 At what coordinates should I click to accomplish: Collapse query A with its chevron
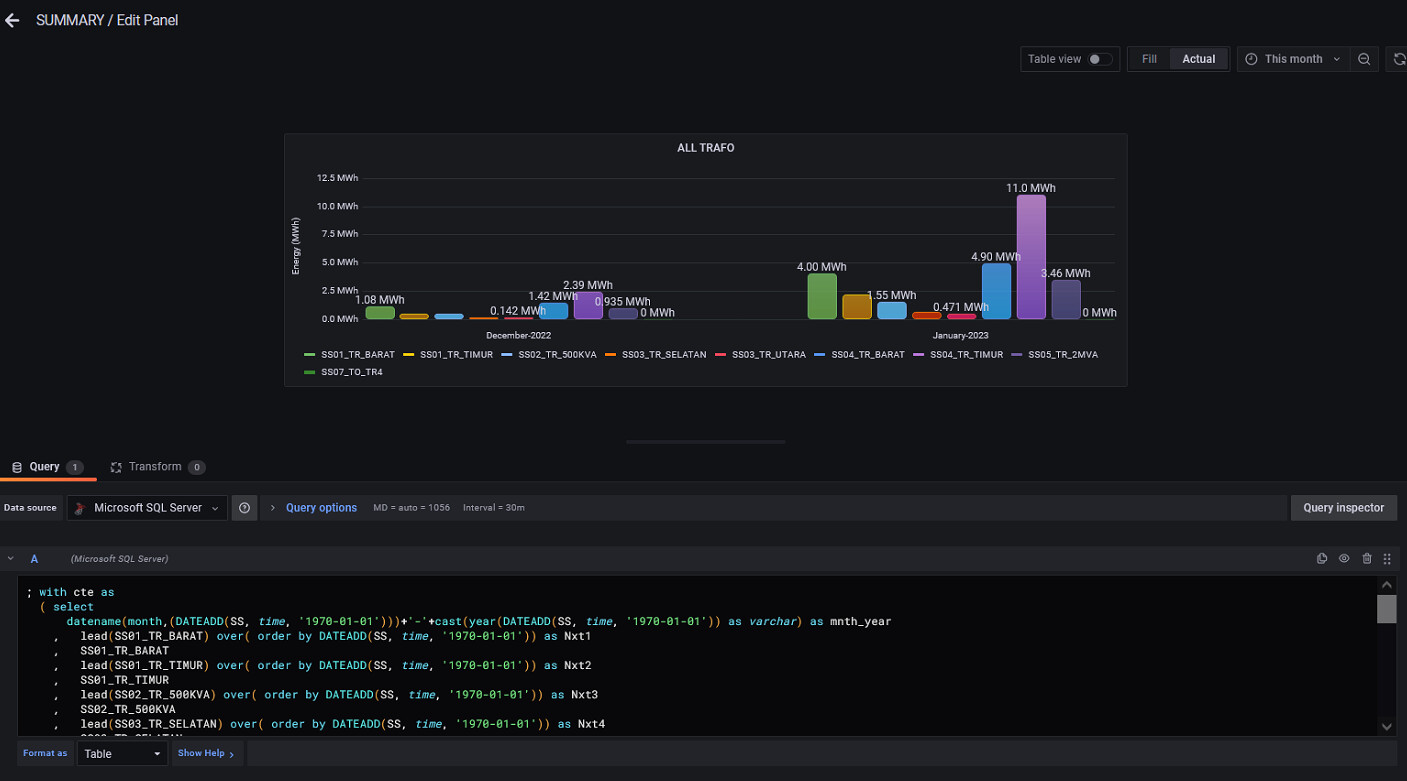(x=10, y=559)
